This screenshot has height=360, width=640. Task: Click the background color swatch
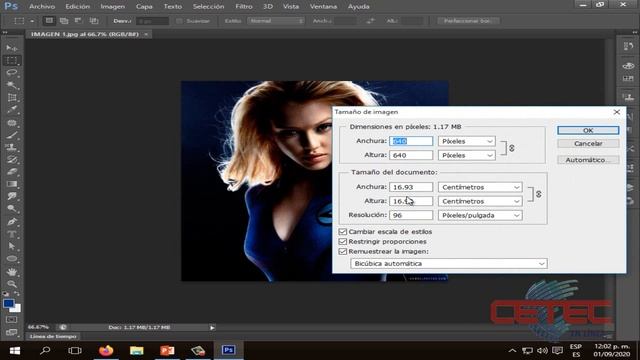coord(16,309)
